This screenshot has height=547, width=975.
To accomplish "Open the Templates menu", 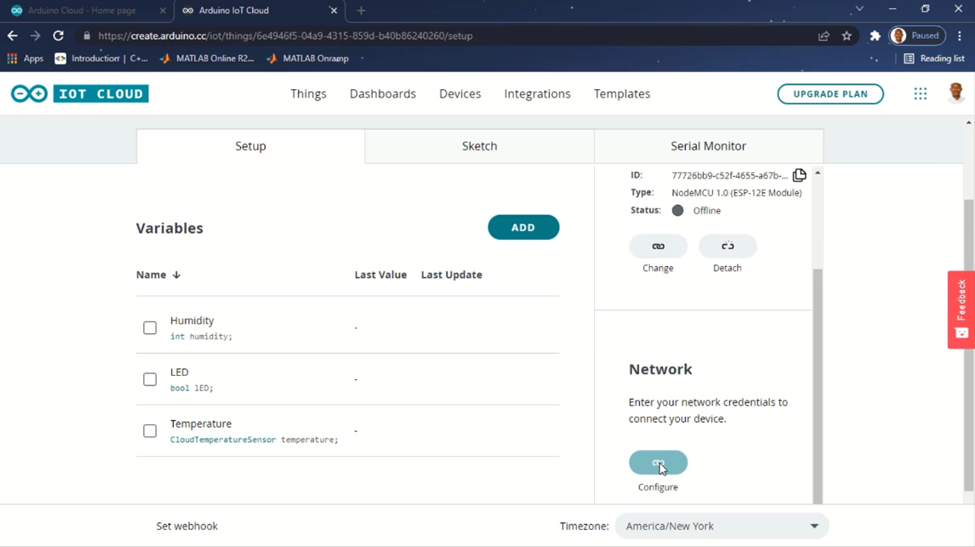I will coord(622,94).
